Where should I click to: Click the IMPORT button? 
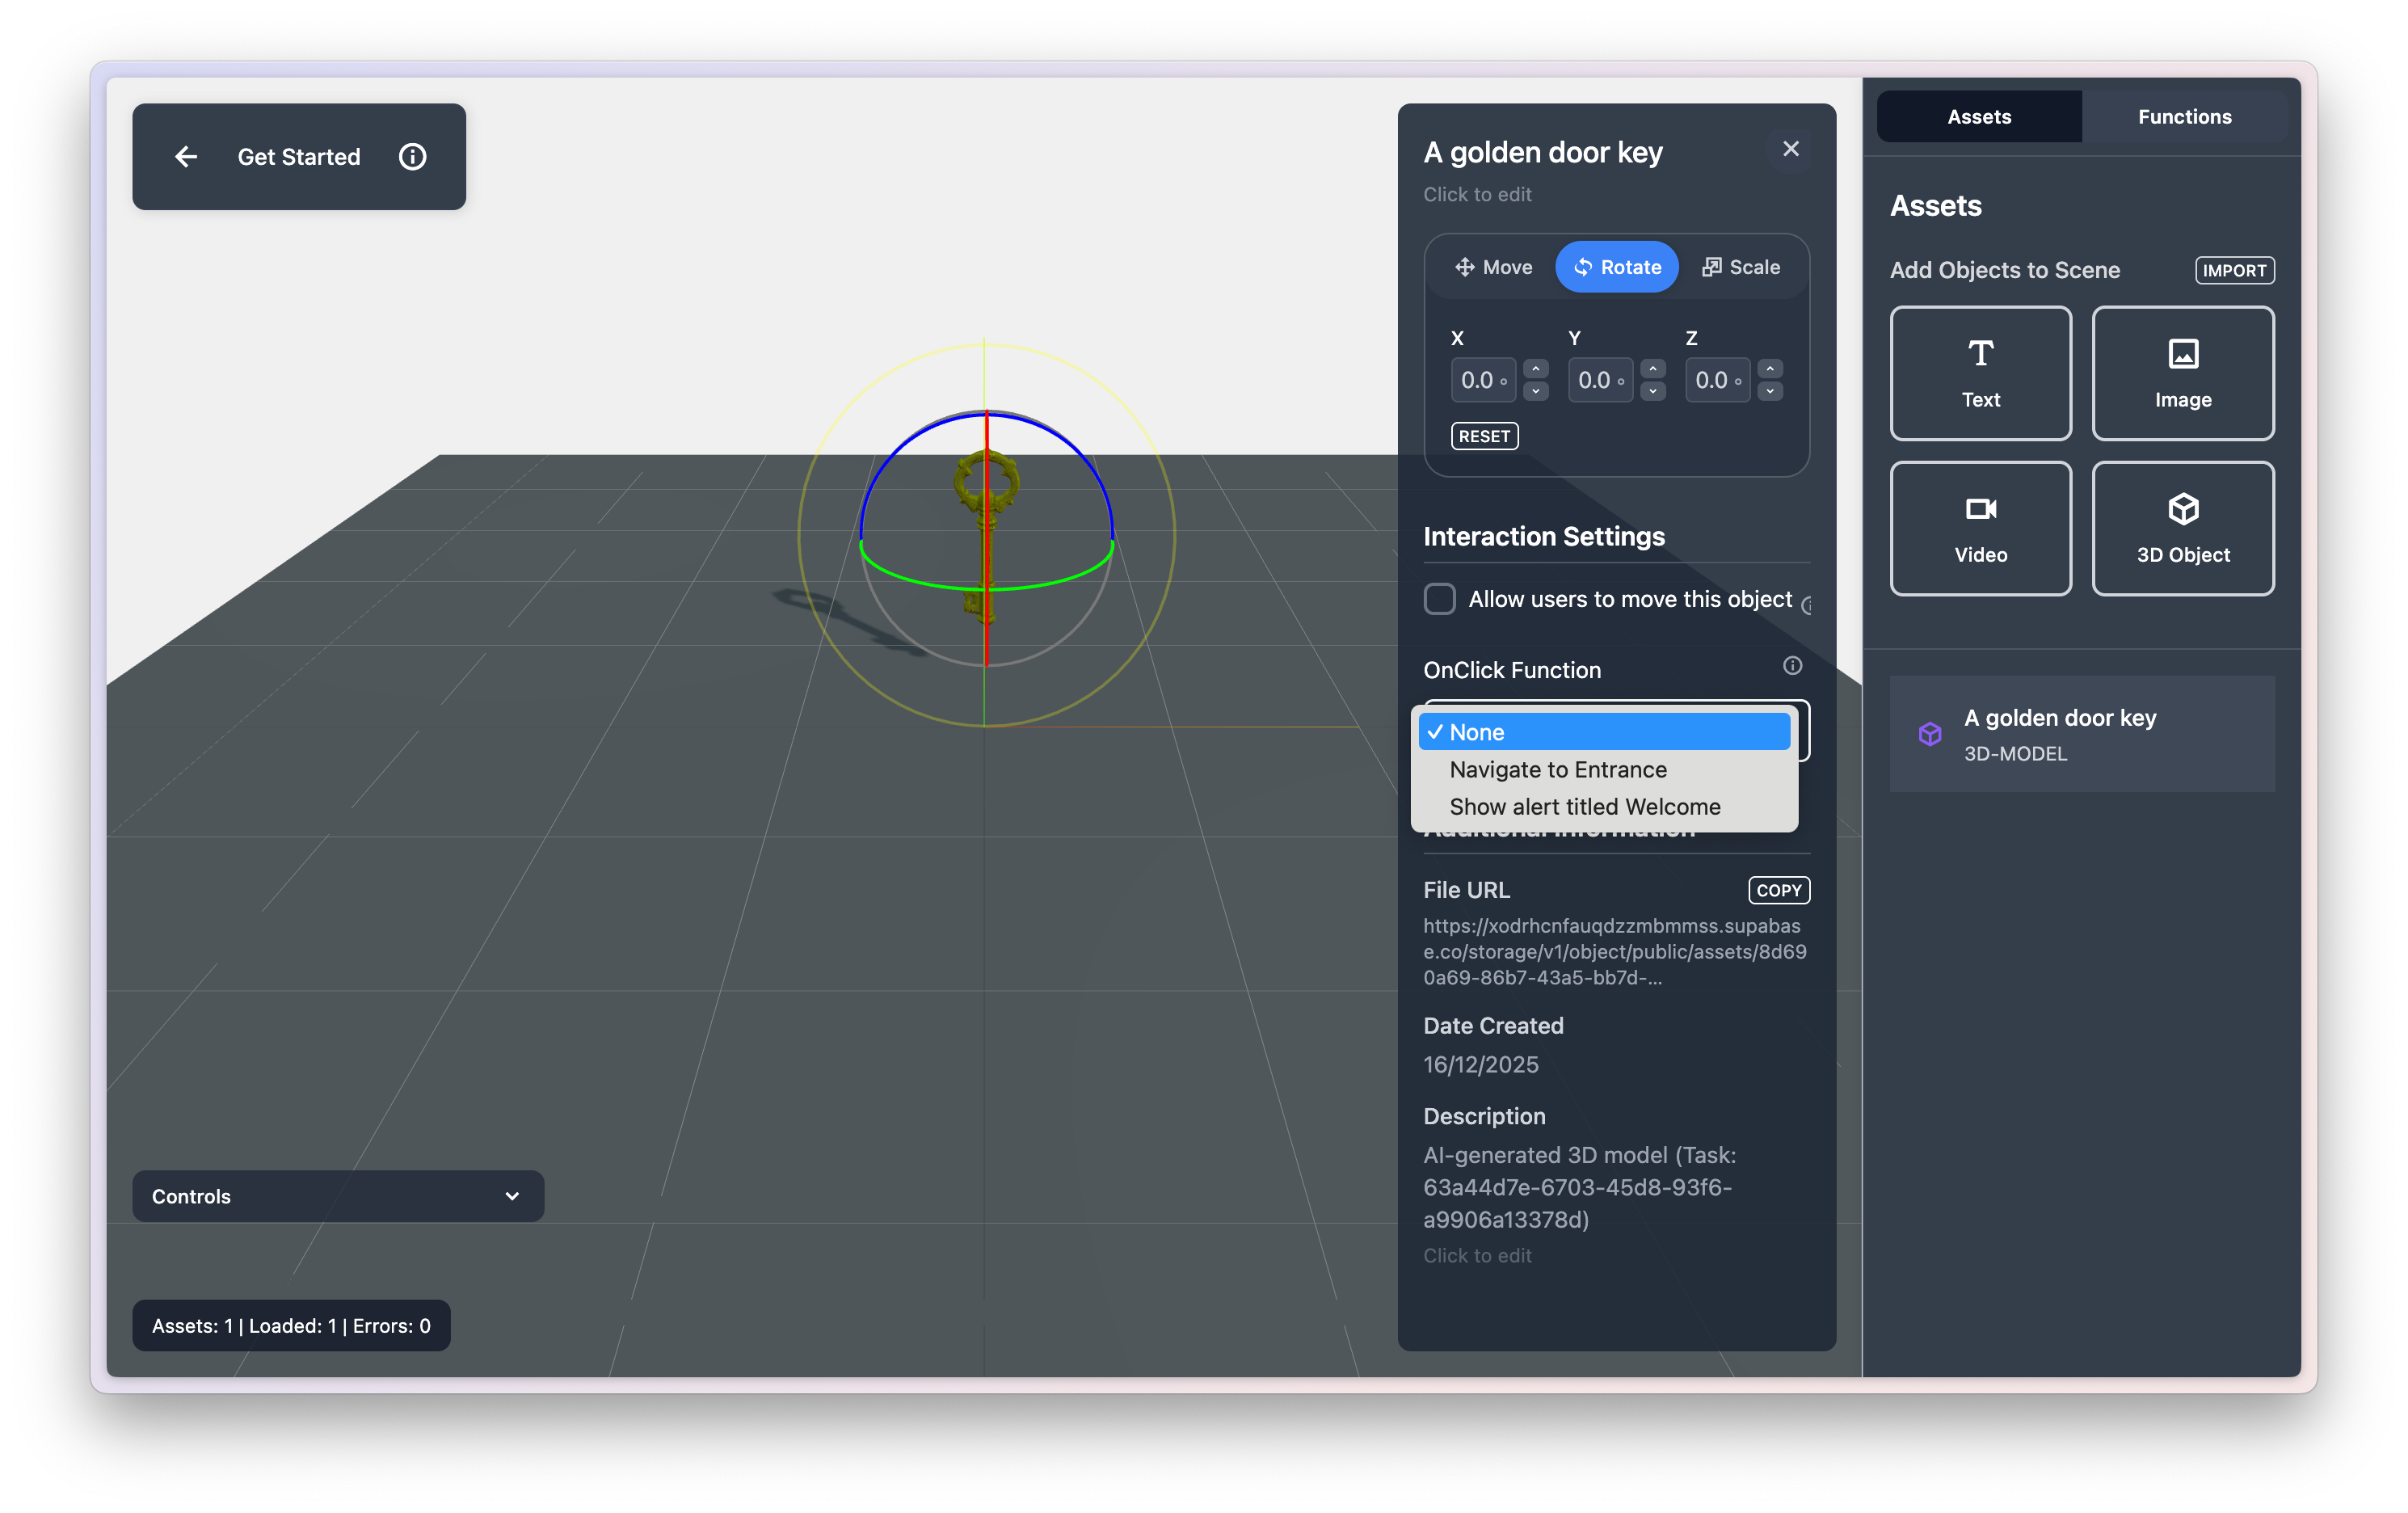(x=2234, y=271)
